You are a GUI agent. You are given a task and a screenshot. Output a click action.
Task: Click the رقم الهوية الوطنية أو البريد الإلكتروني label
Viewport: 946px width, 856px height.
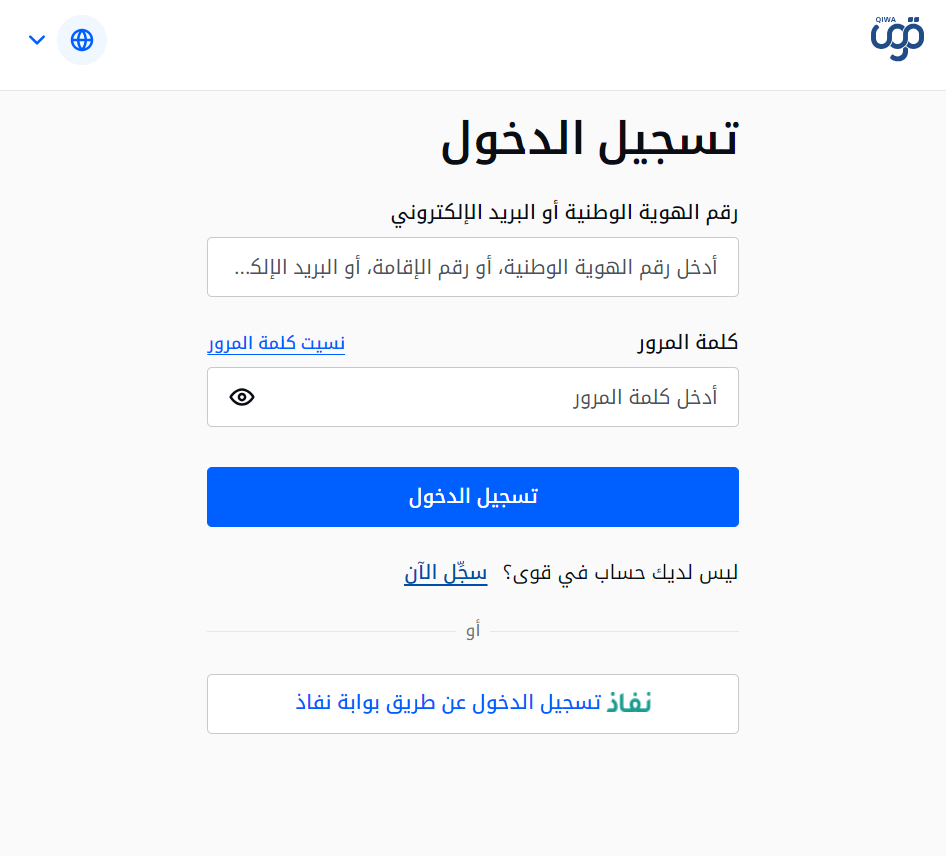click(x=564, y=212)
